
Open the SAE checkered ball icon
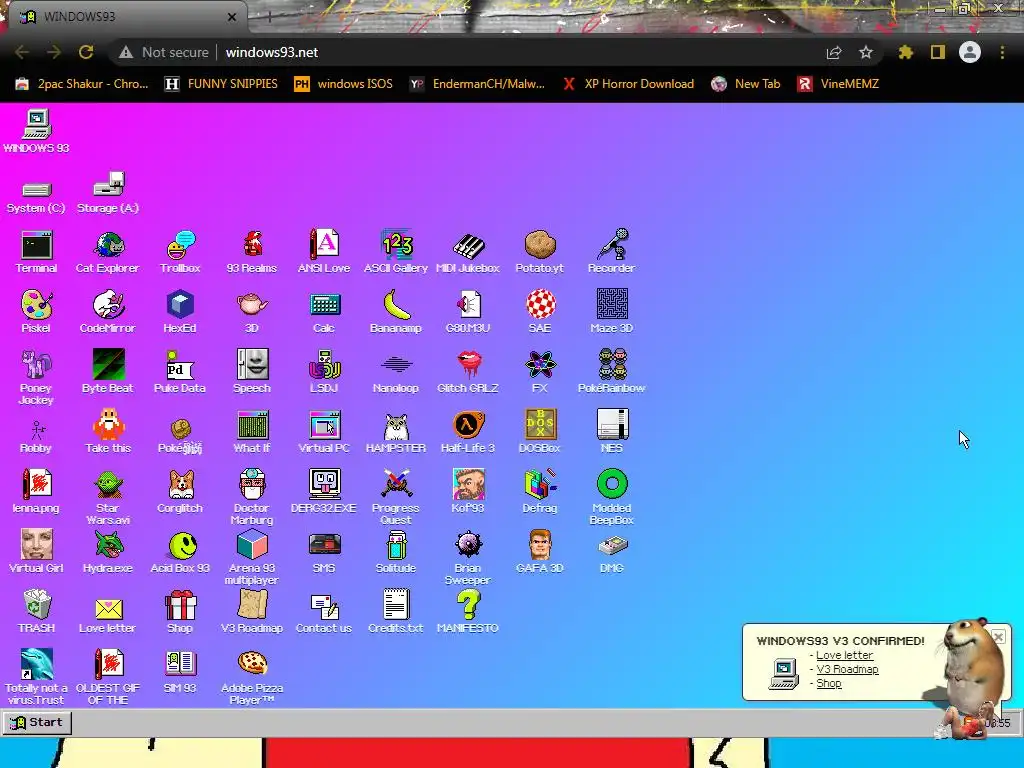coord(540,312)
